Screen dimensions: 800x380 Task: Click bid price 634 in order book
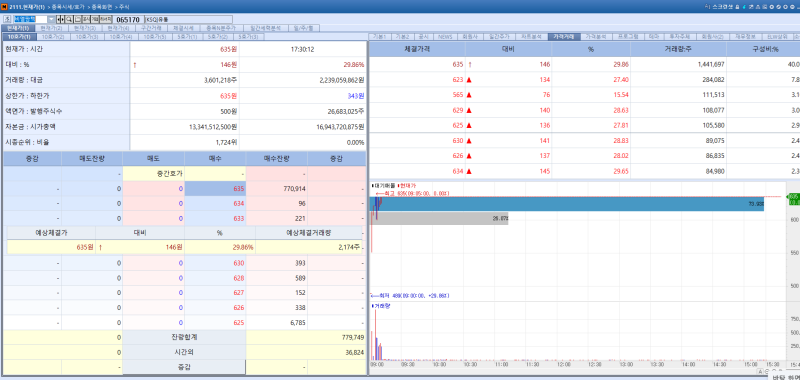(x=215, y=204)
